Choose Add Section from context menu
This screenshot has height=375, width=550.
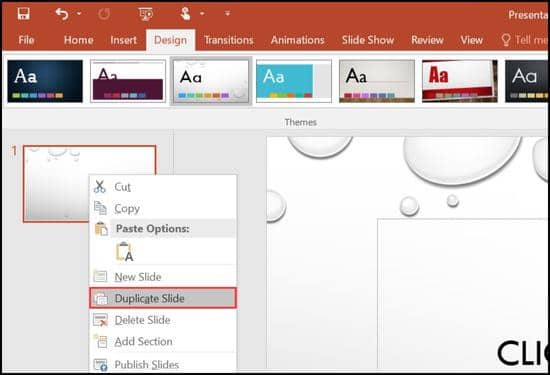pyautogui.click(x=163, y=341)
